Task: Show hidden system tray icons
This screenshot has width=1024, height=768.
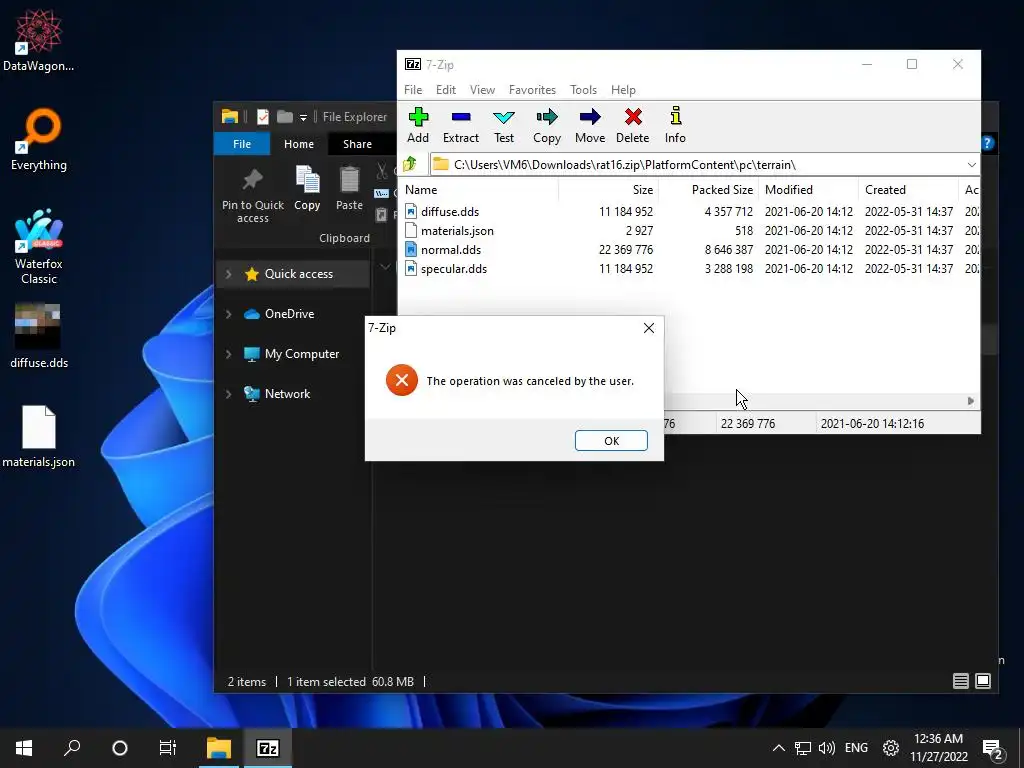Action: point(778,748)
